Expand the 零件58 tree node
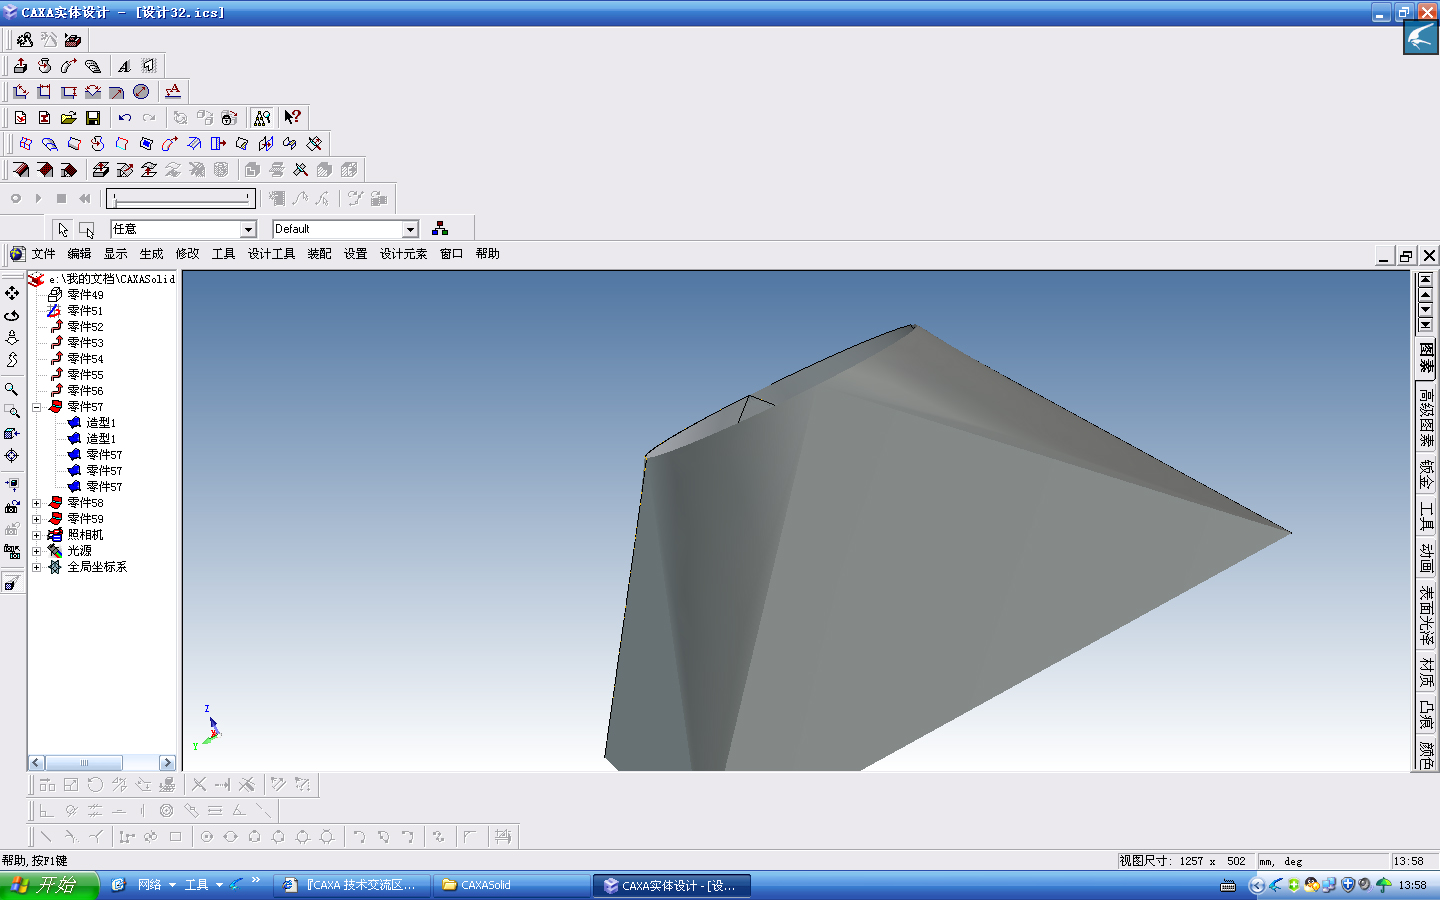This screenshot has width=1440, height=900. click(37, 503)
